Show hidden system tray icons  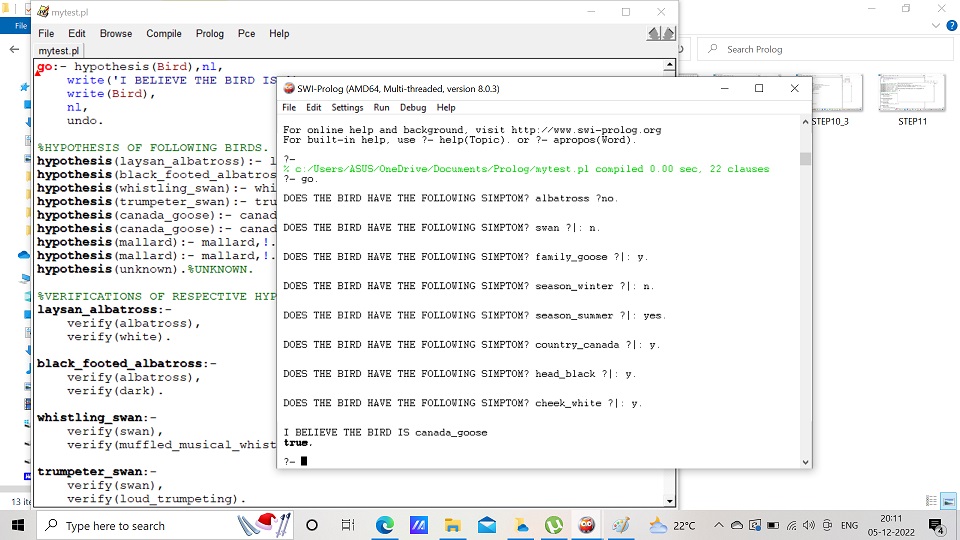click(x=719, y=525)
